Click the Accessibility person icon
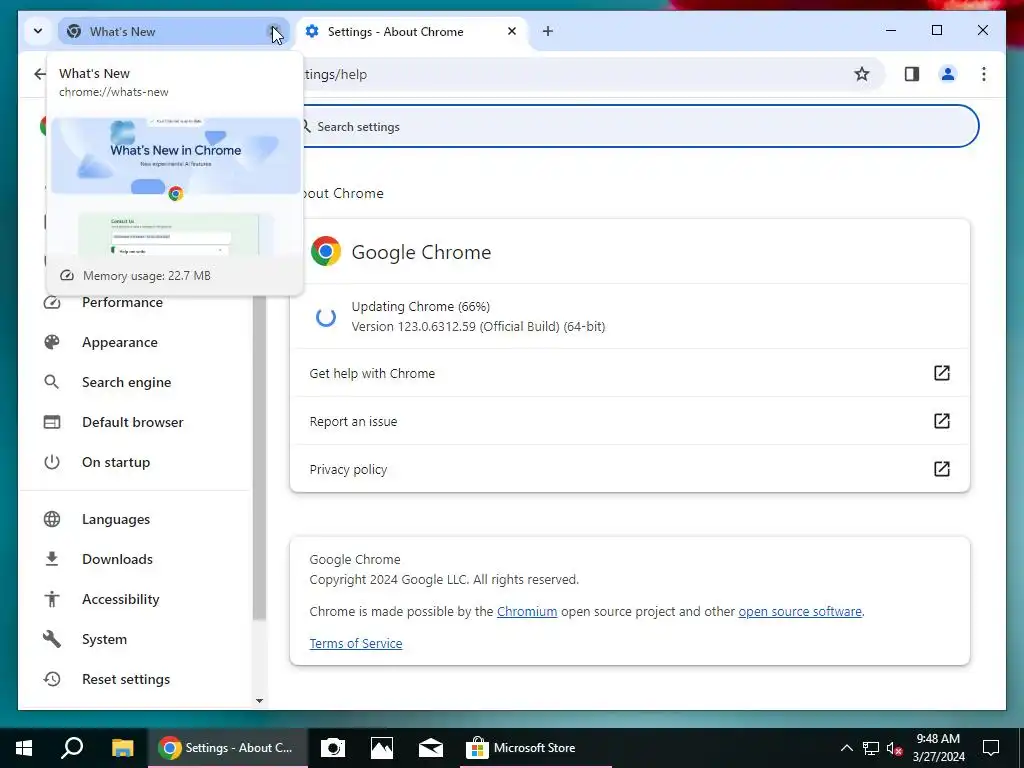This screenshot has height=768, width=1024. pos(52,599)
